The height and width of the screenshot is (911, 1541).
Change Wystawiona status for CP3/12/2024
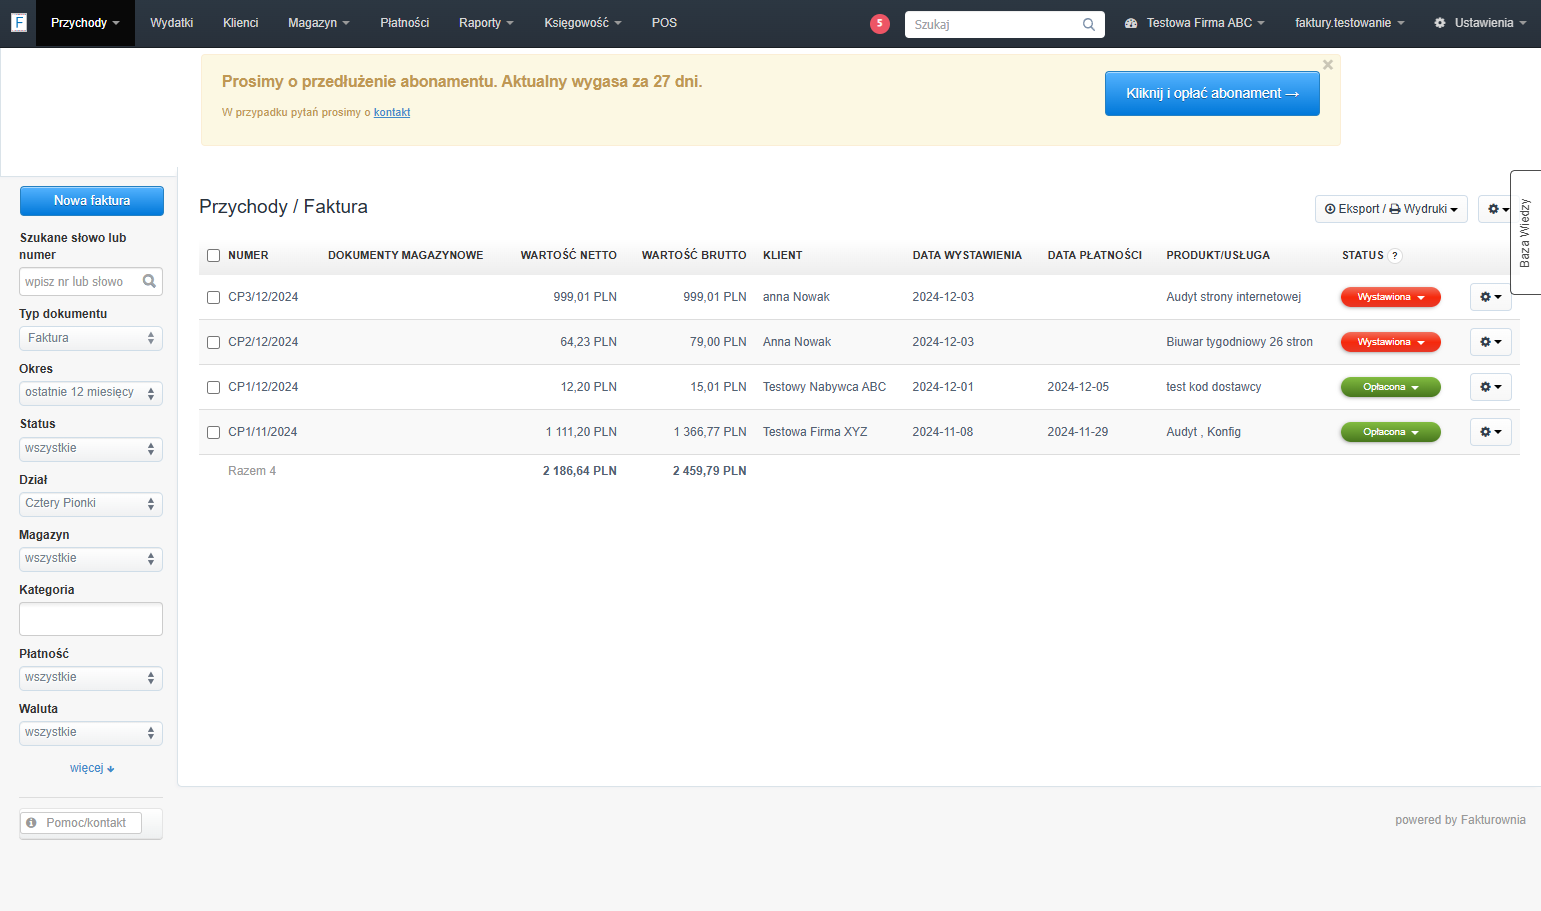[1390, 297]
